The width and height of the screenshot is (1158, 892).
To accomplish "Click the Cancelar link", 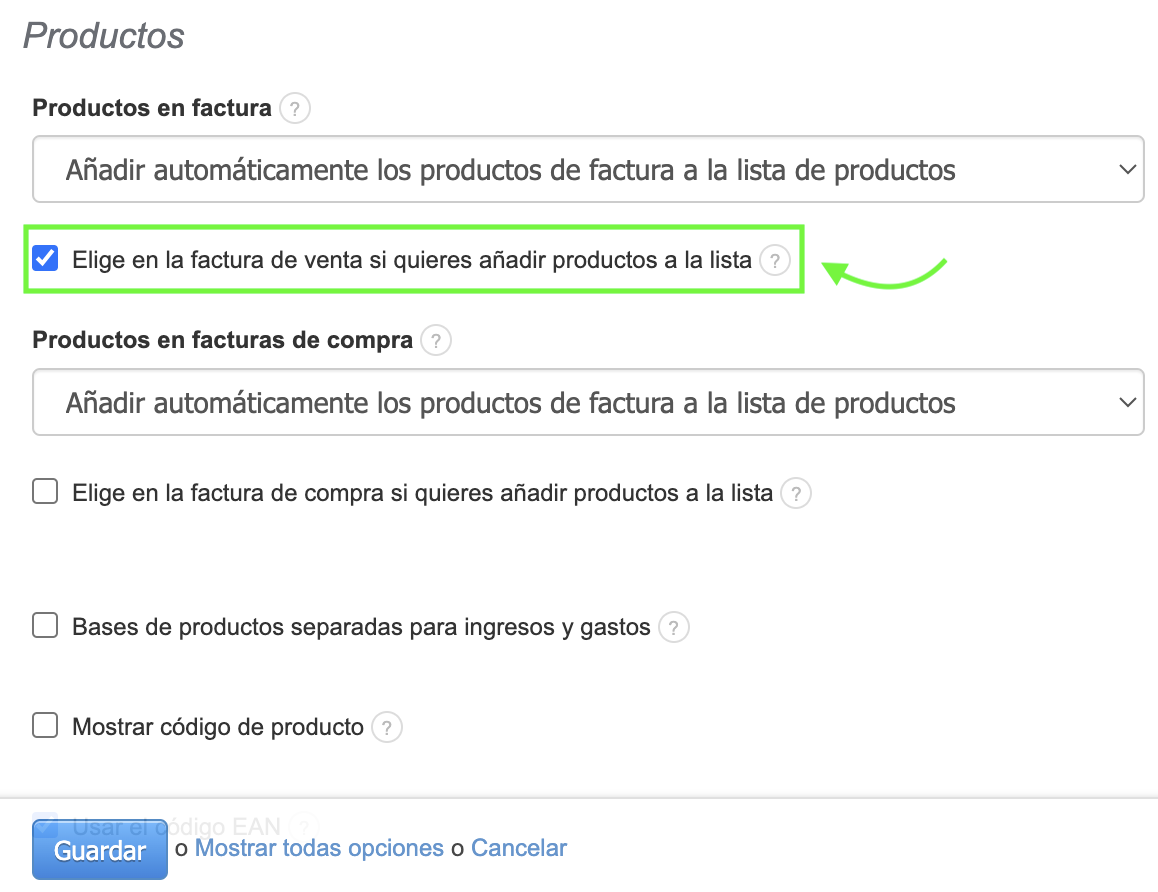I will pos(519,849).
